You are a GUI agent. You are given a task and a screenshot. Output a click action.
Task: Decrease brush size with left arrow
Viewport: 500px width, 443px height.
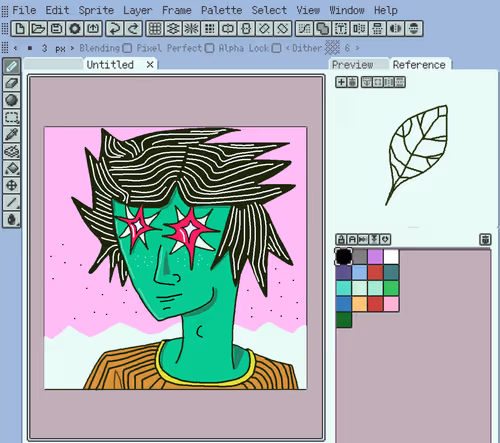[15, 48]
